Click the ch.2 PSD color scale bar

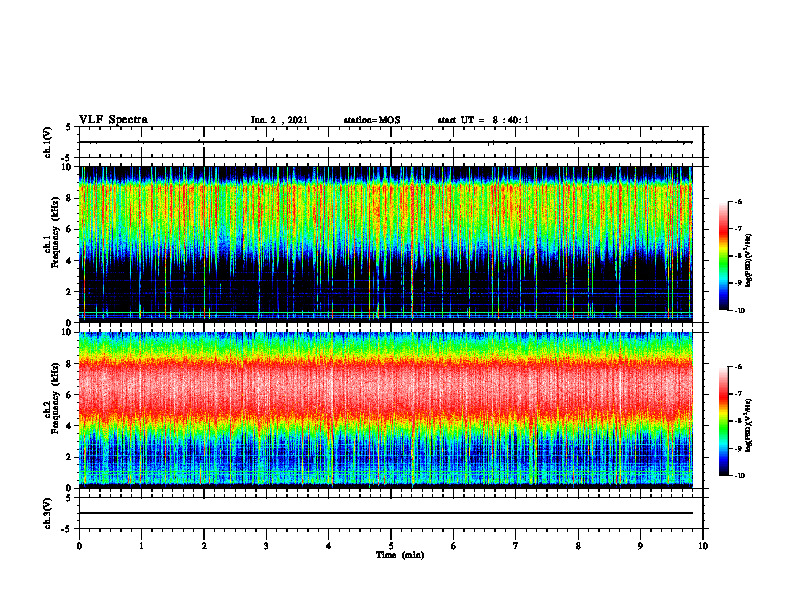click(x=724, y=421)
